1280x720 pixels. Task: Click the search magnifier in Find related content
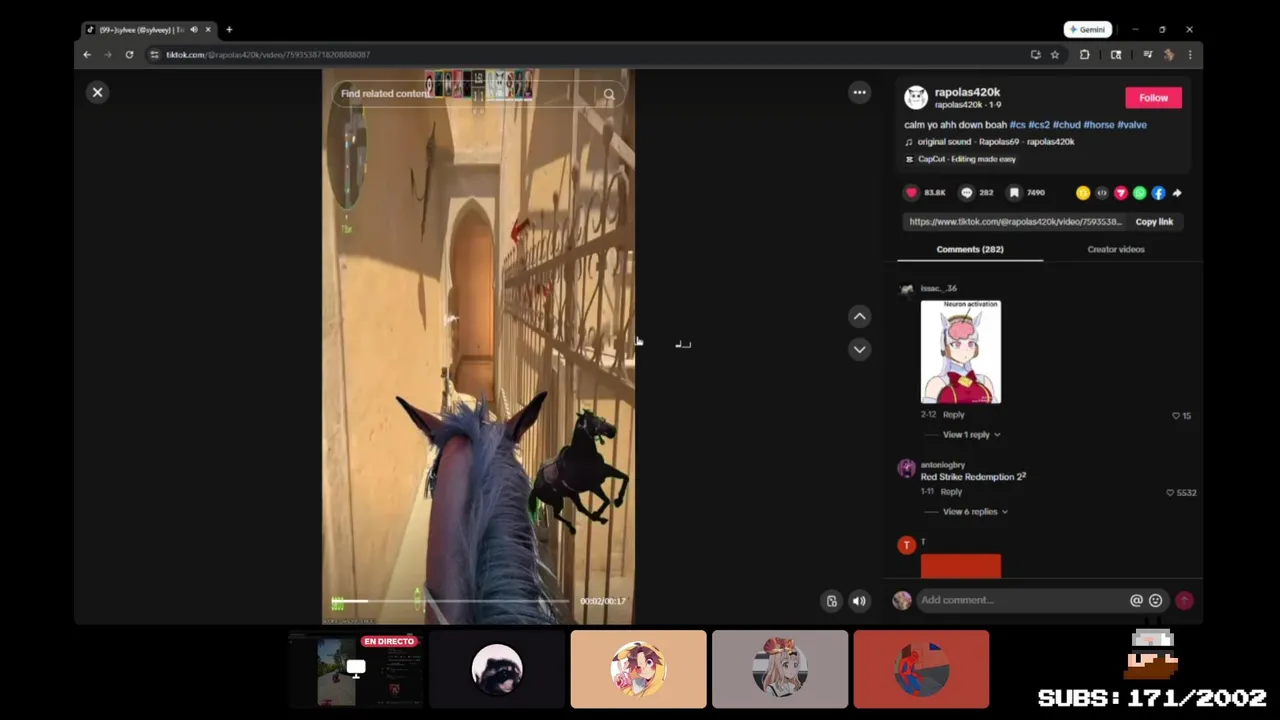click(x=608, y=94)
